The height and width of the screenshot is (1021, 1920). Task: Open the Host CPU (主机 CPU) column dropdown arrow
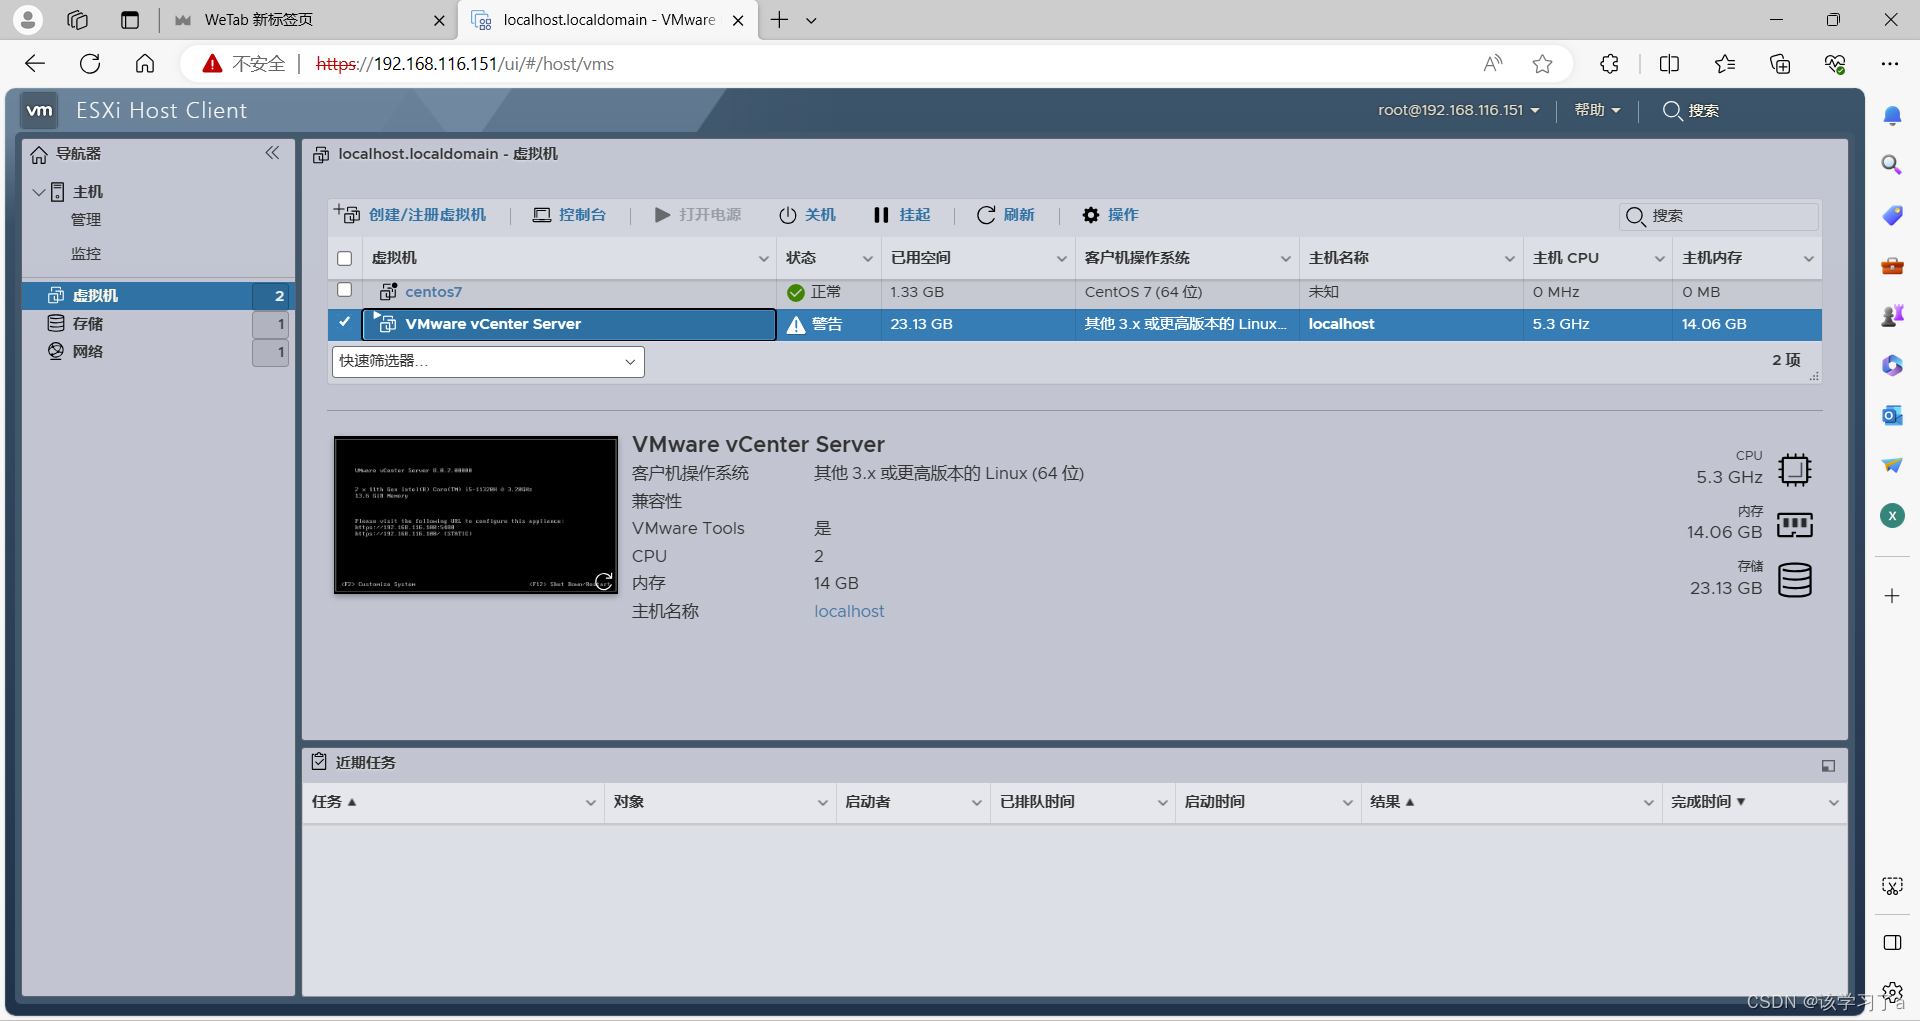[1660, 259]
